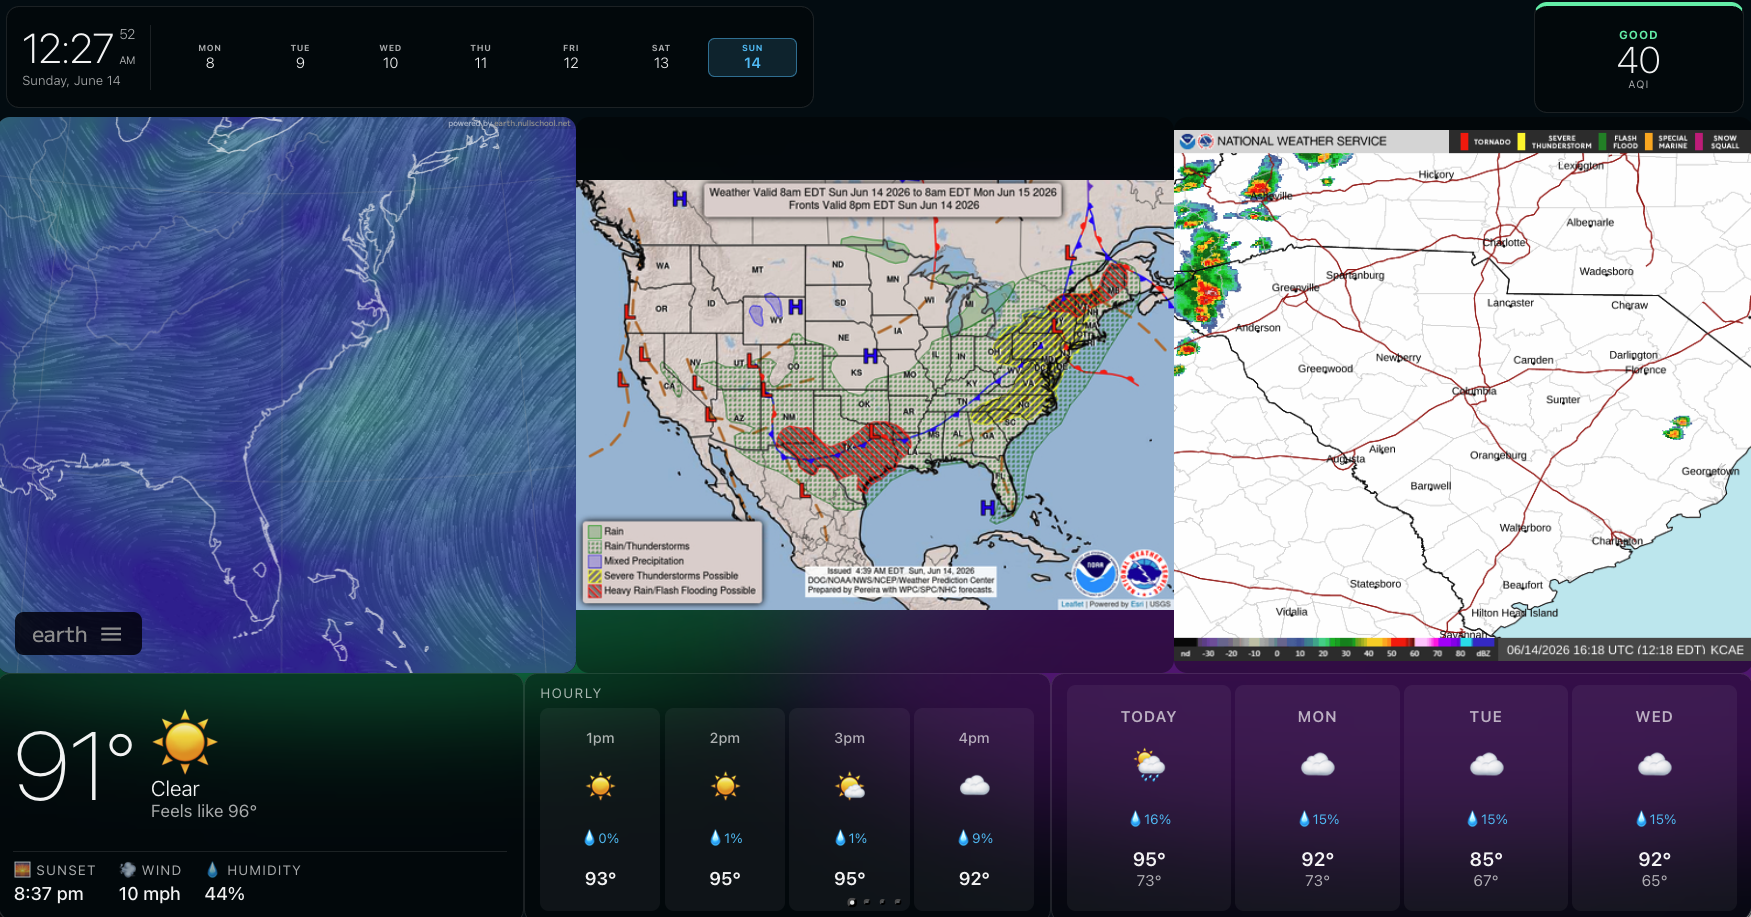Open the MON forecast card
Screen dimensions: 1751x917
(x=1317, y=797)
